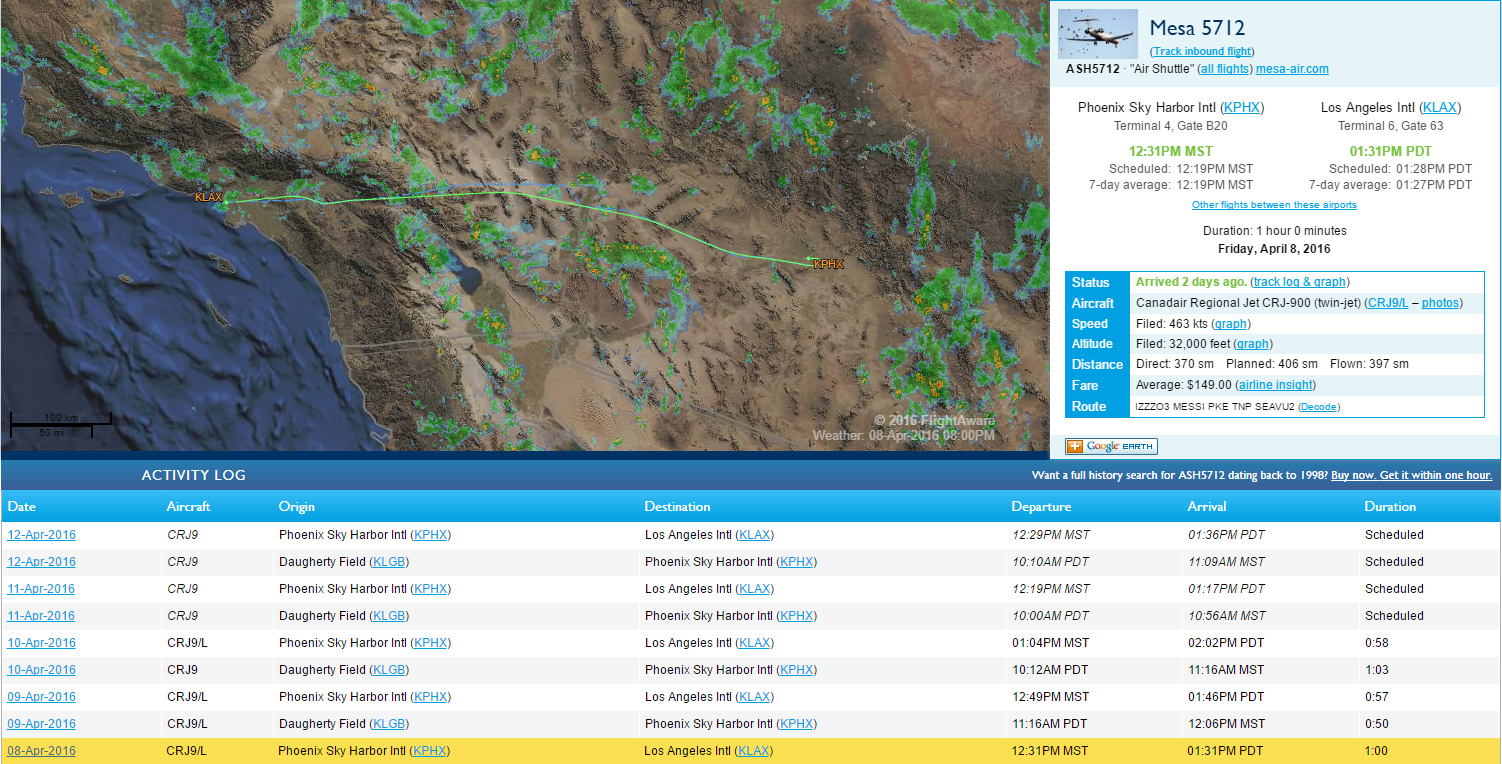Click KPHX origin link in highlighted 08-Apr row
1502x764 pixels.
430,751
